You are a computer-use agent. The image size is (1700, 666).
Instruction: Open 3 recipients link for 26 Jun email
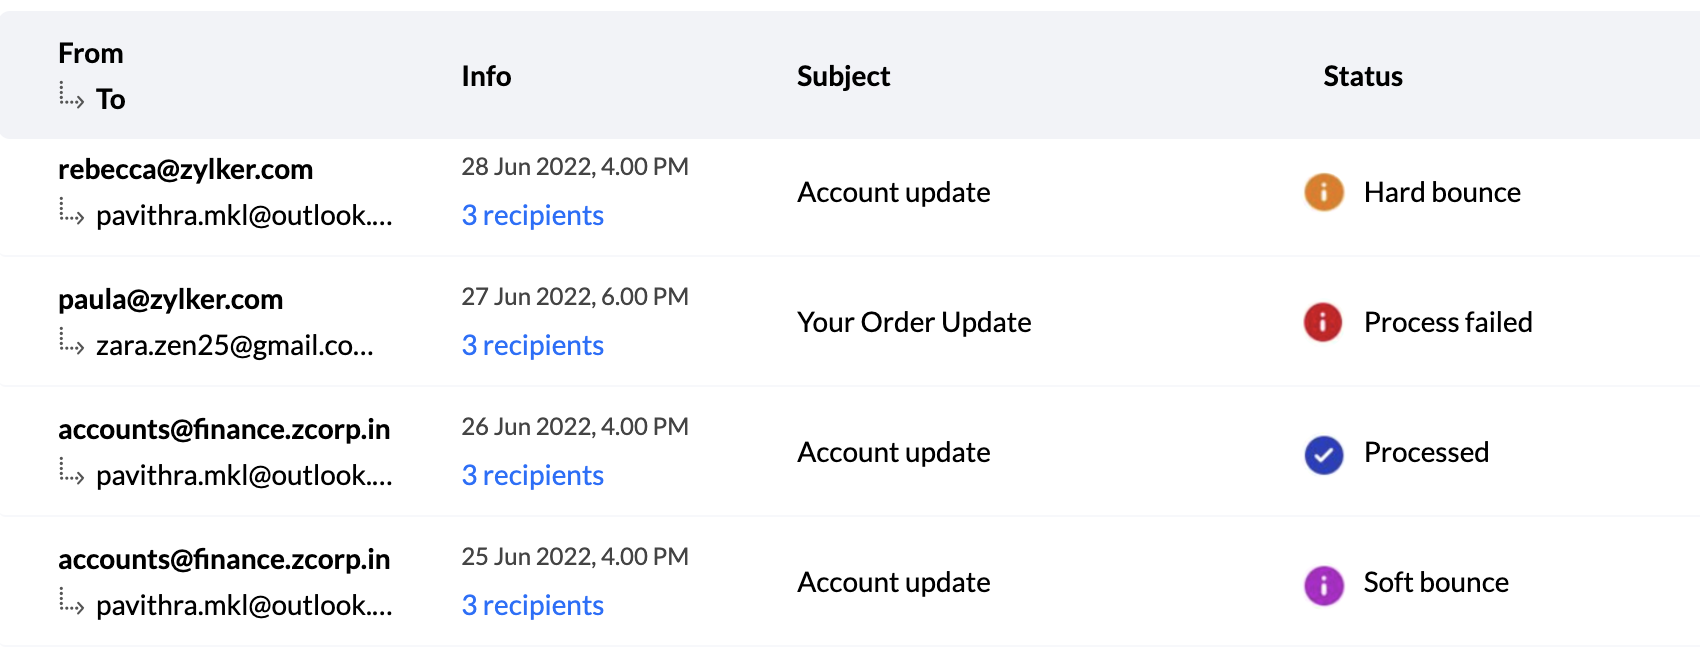click(533, 475)
